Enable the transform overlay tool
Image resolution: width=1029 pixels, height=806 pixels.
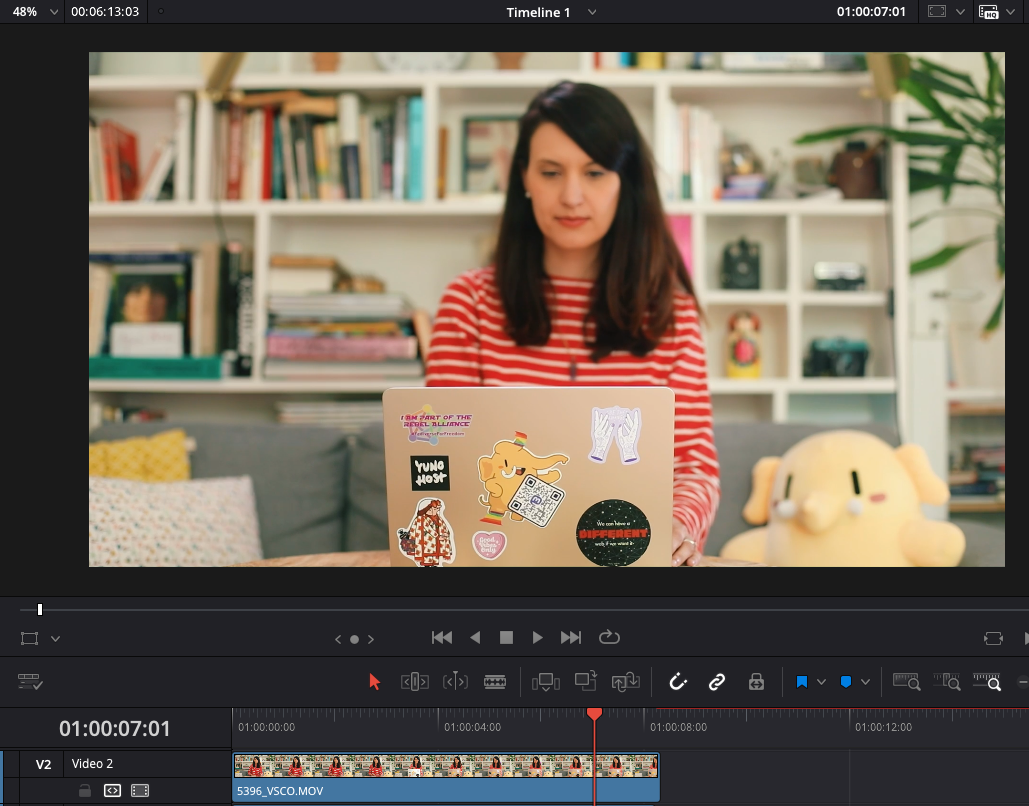click(30, 639)
